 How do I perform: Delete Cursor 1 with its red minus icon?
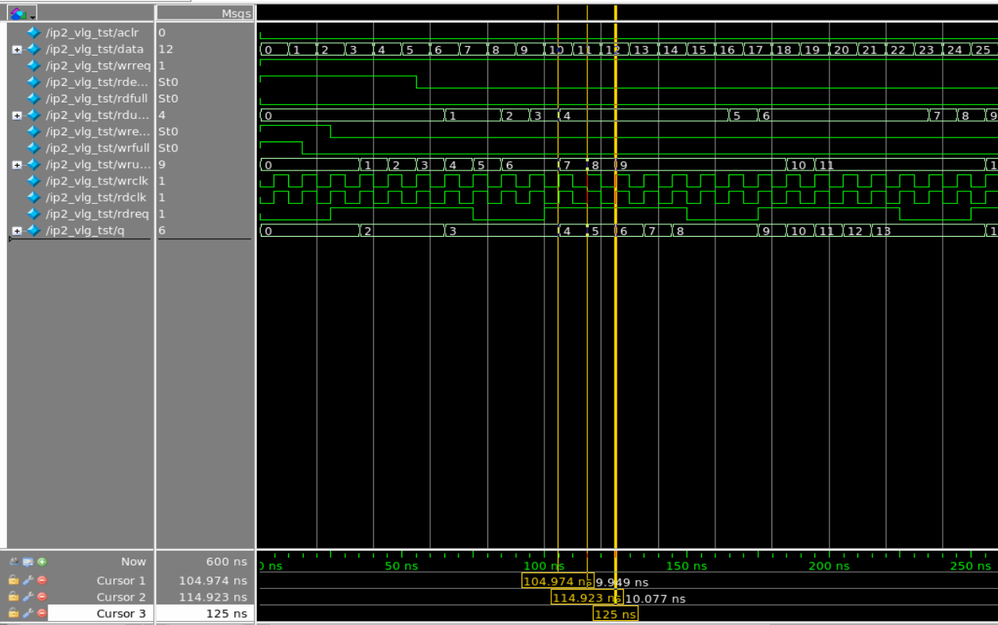tap(42, 580)
